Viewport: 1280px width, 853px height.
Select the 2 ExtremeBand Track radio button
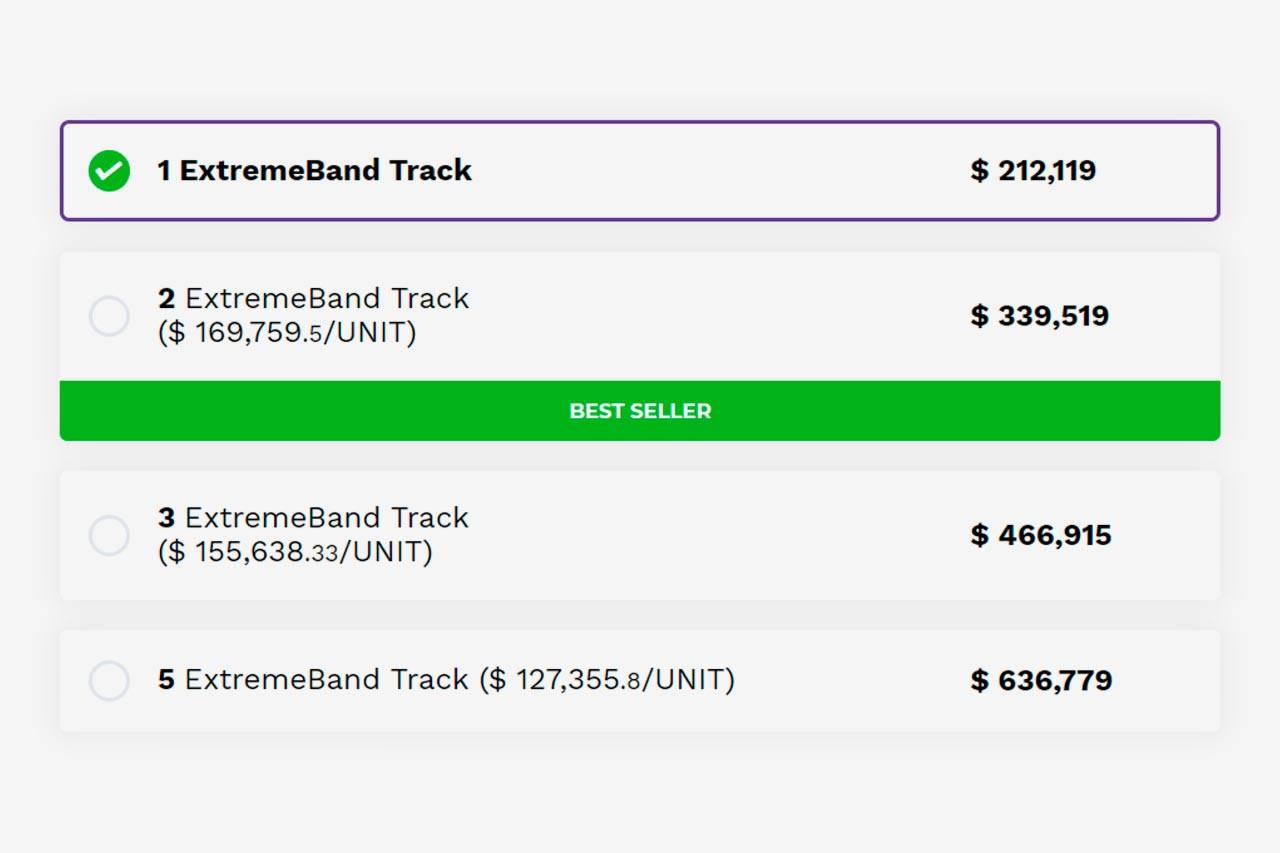pyautogui.click(x=109, y=316)
